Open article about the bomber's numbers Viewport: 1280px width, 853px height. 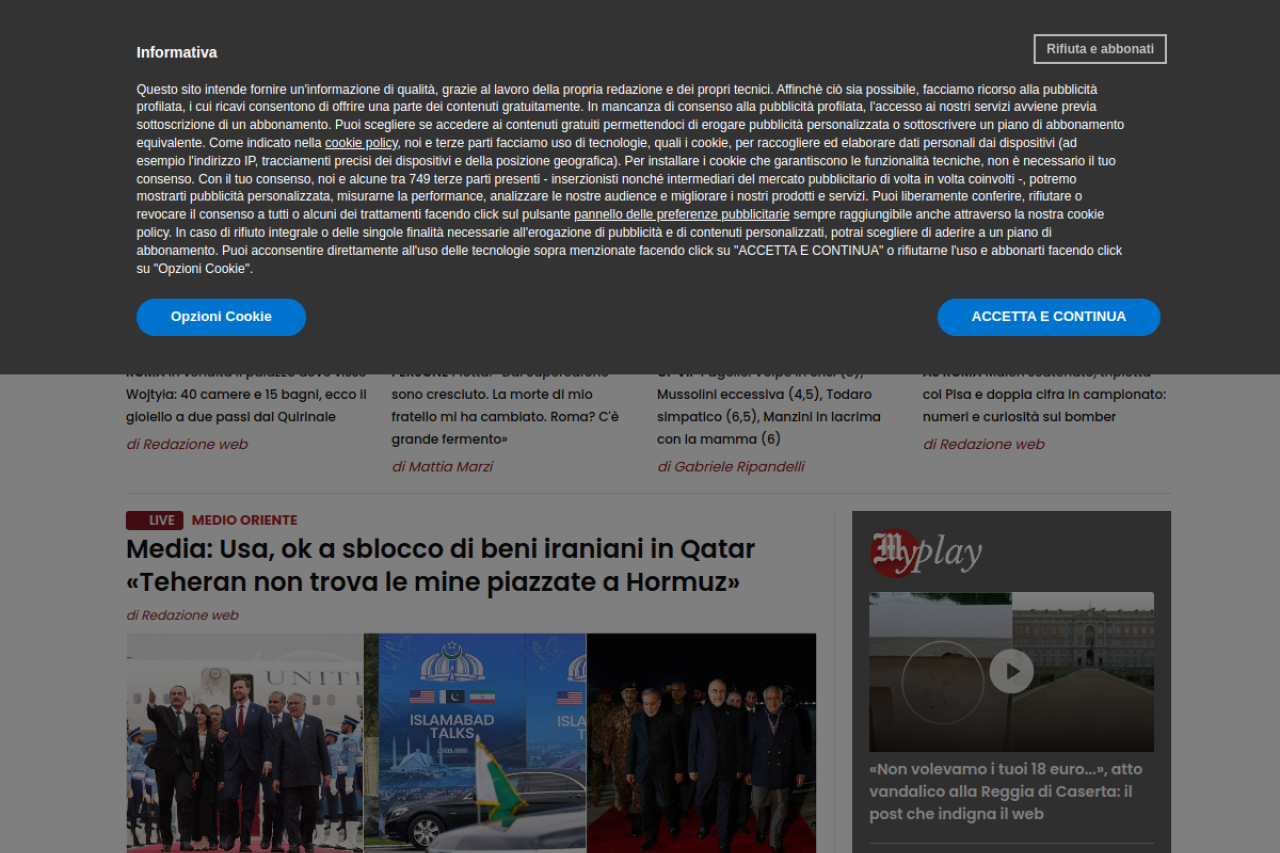pos(1043,405)
